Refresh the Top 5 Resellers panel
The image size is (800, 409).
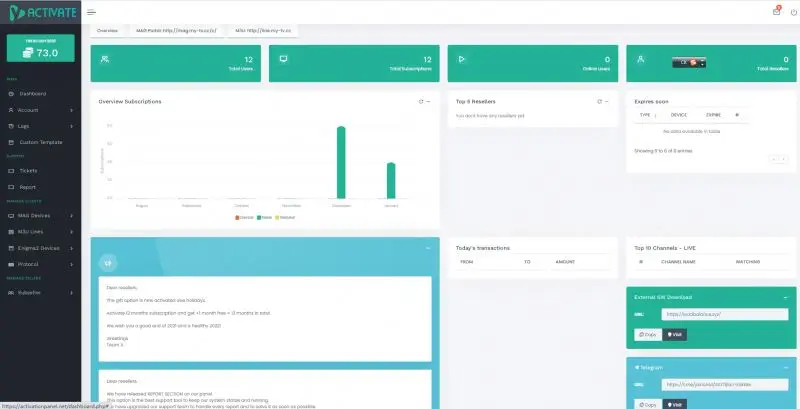pos(599,101)
